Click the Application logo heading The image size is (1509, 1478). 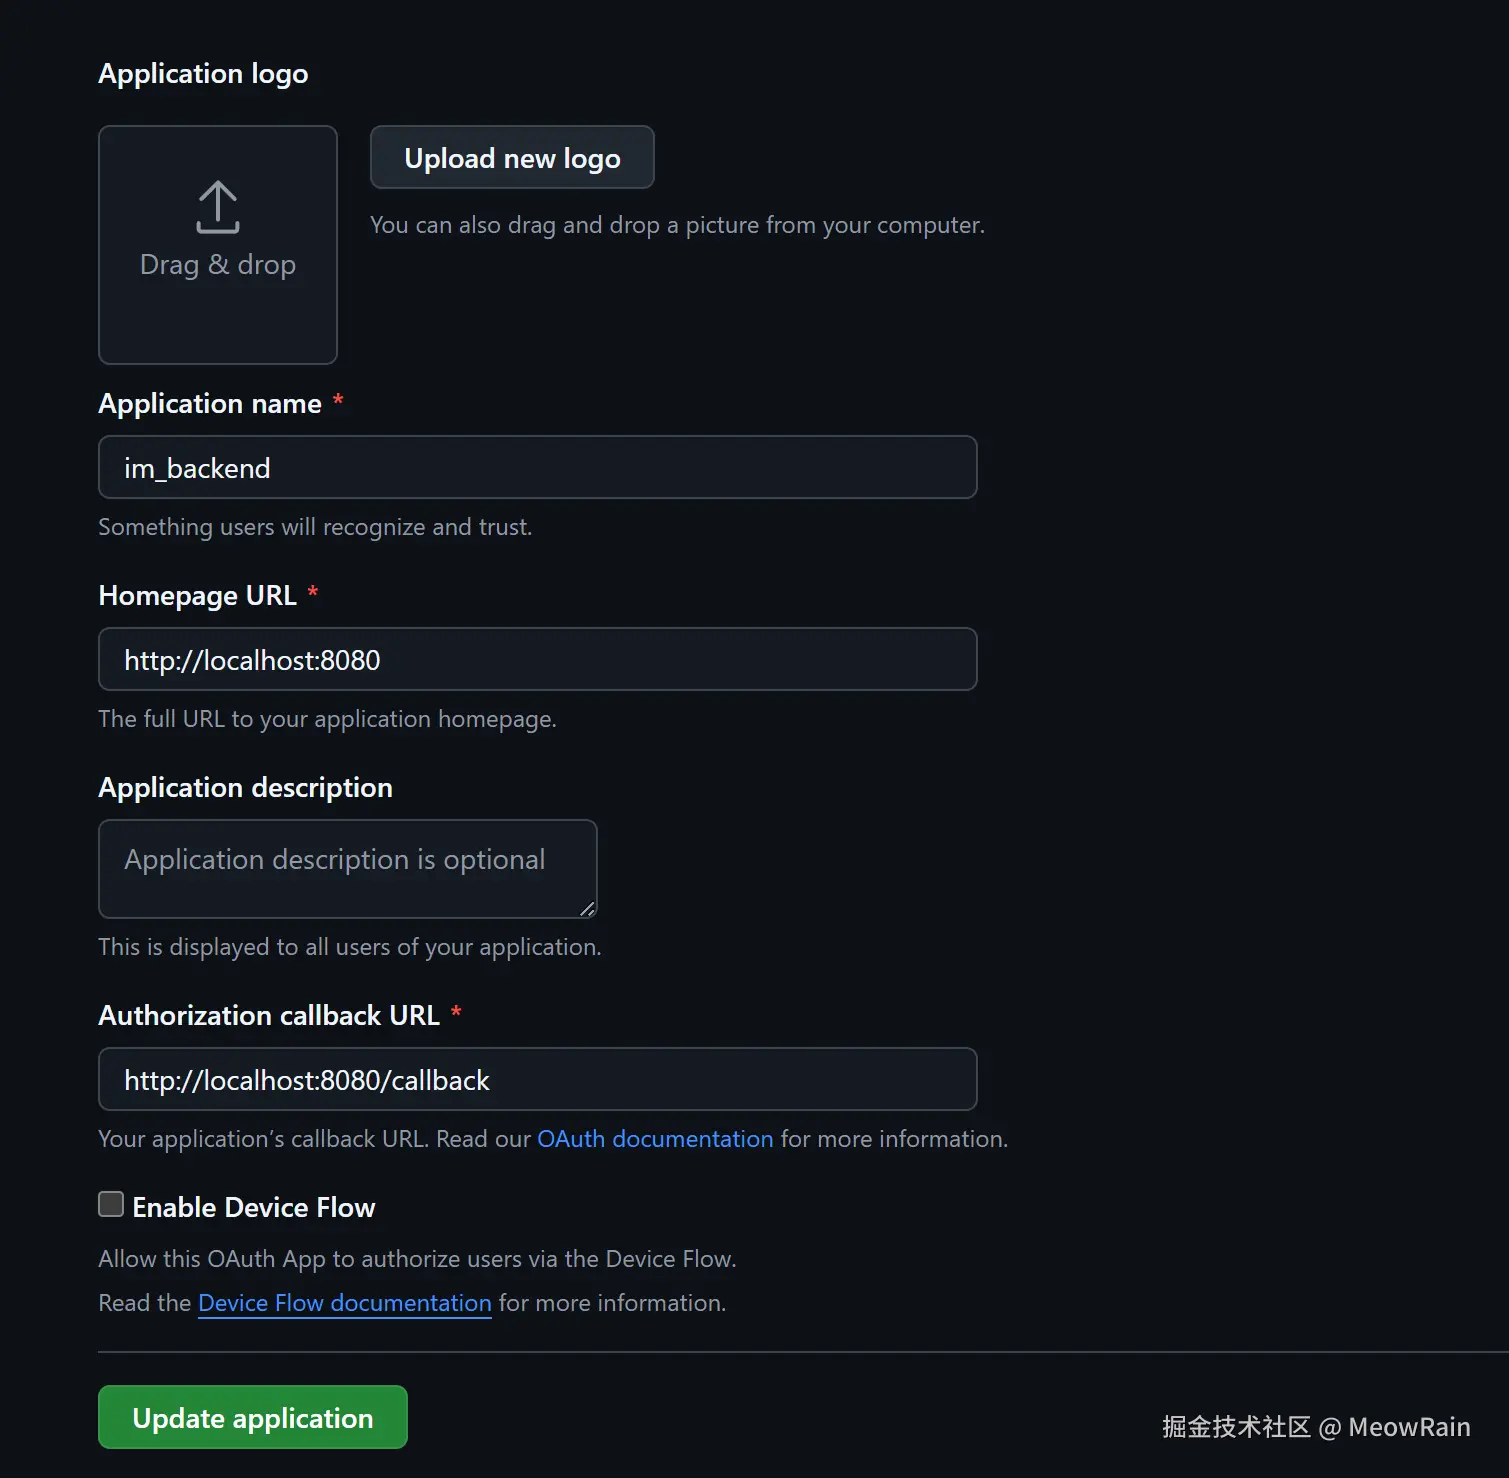point(203,74)
